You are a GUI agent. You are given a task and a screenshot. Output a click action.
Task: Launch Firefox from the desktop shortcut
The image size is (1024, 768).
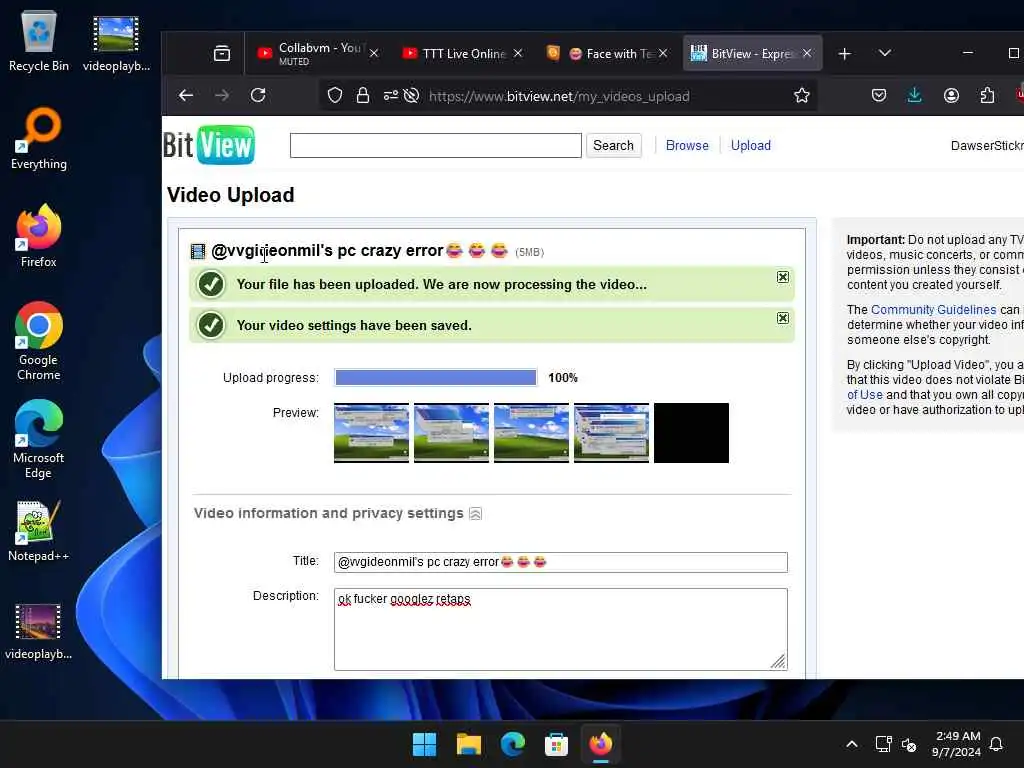pyautogui.click(x=39, y=236)
